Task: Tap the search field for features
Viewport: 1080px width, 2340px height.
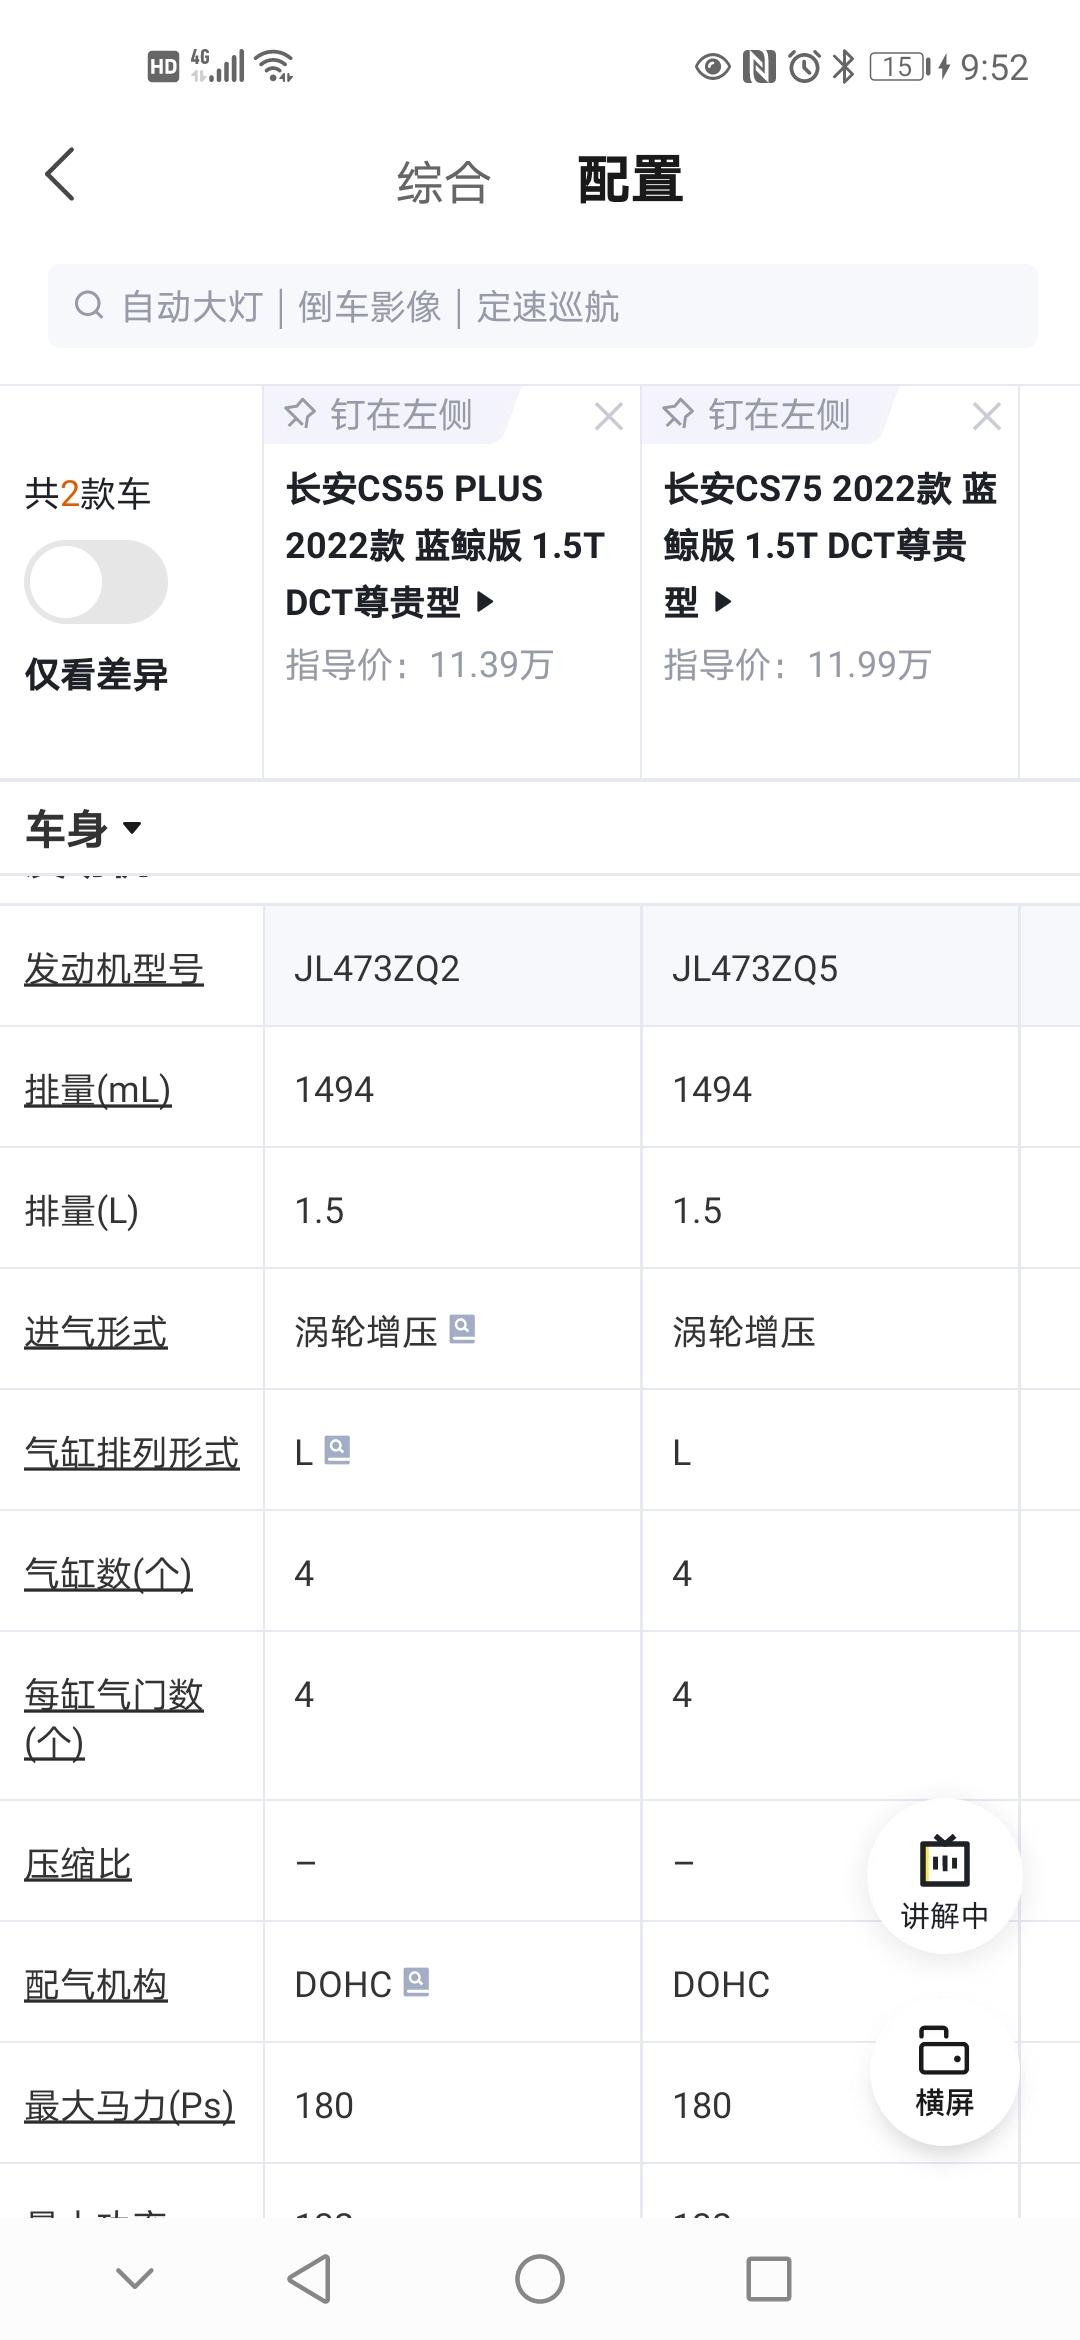Action: pos(543,306)
